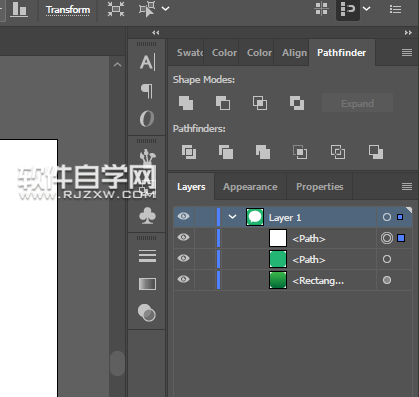The image size is (419, 397).
Task: Apply Minus Front shape mode
Action: [223, 103]
